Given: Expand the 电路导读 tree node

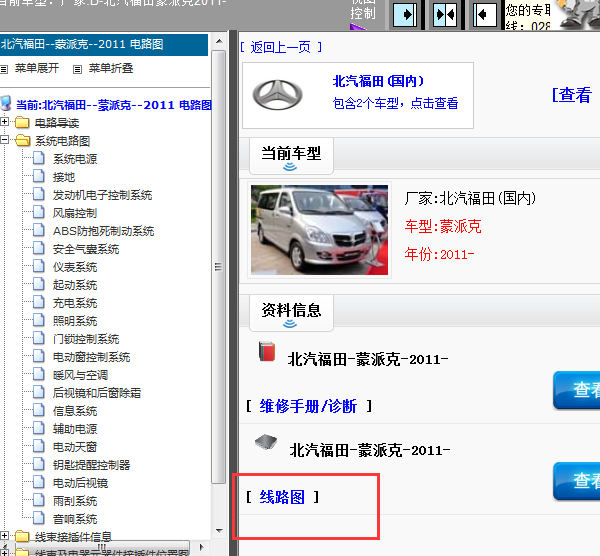Looking at the screenshot, I should [x=4, y=122].
